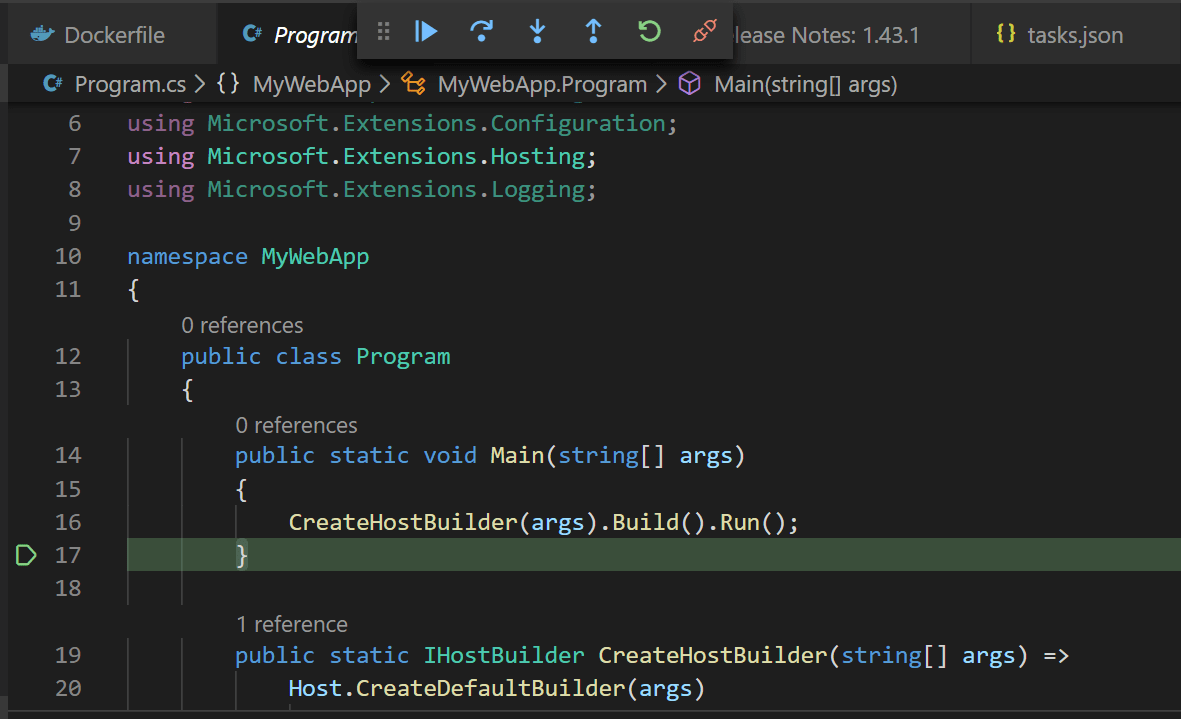This screenshot has height=719, width=1181.
Task: Set a breakpoint in the gutter at line 14
Action: (x=25, y=455)
